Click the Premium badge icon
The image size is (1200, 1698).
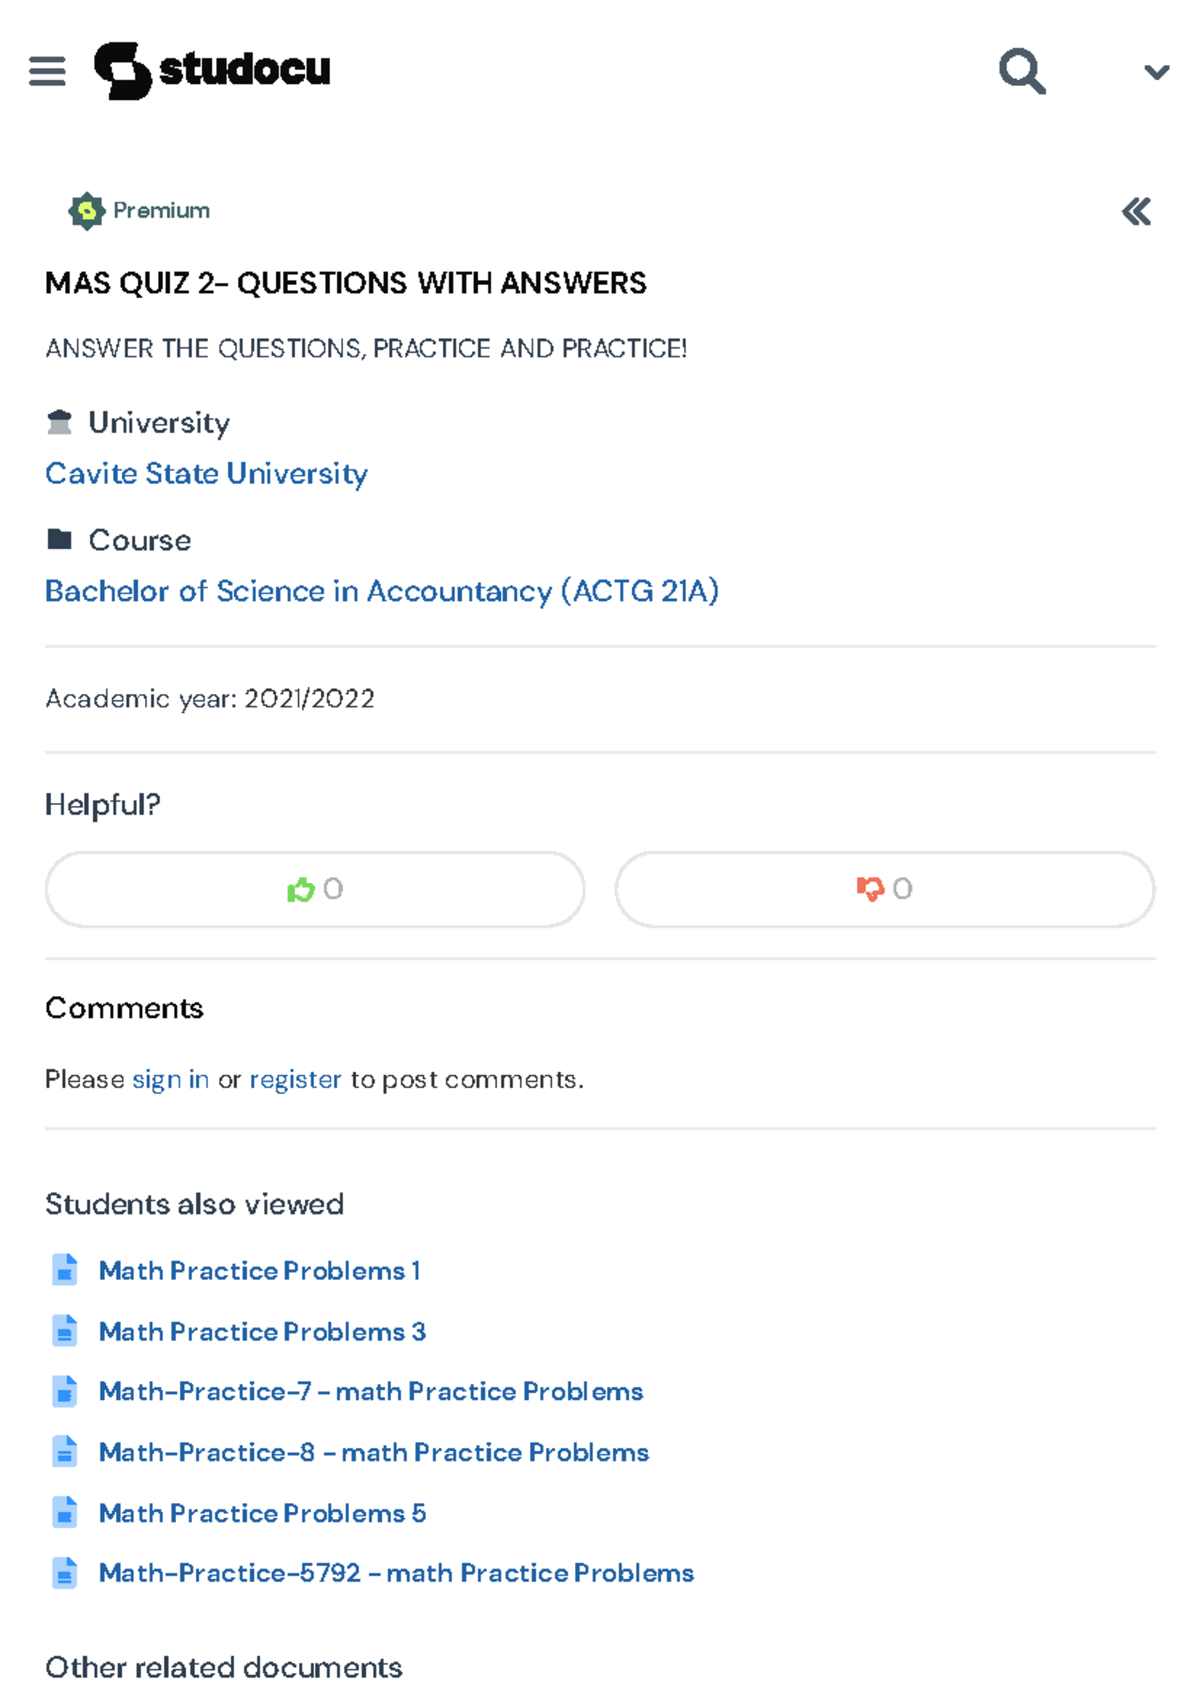click(x=86, y=210)
